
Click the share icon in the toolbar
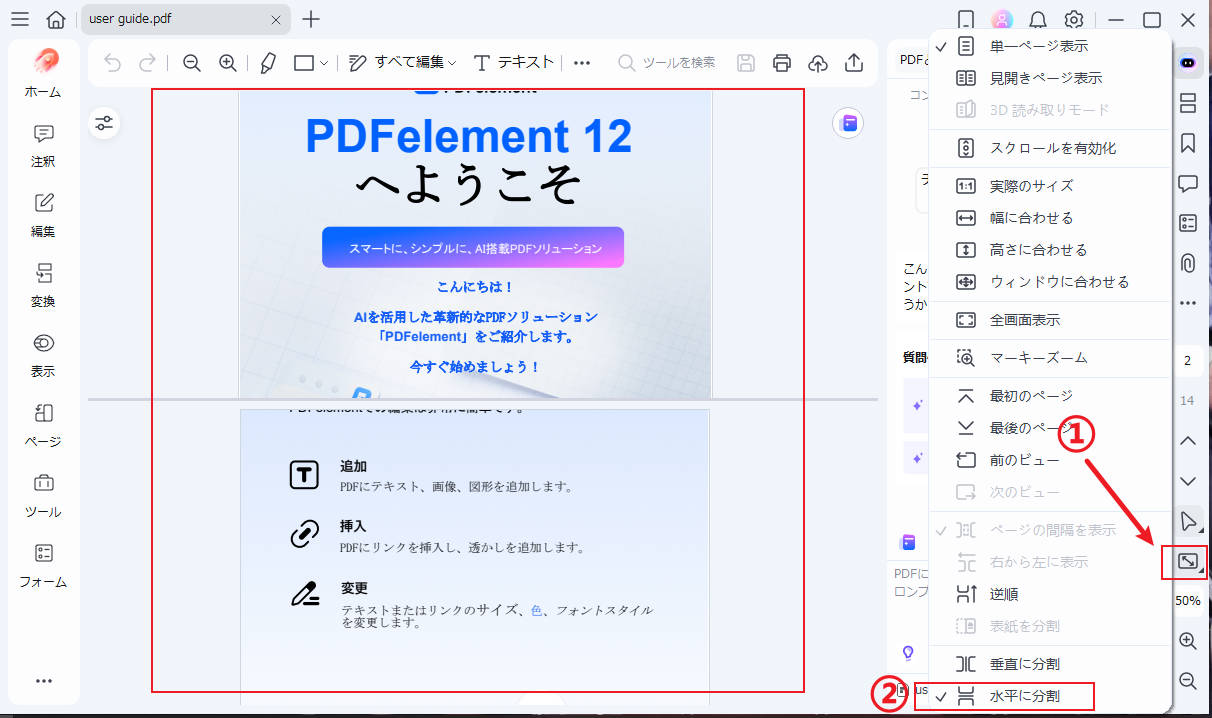click(x=853, y=62)
